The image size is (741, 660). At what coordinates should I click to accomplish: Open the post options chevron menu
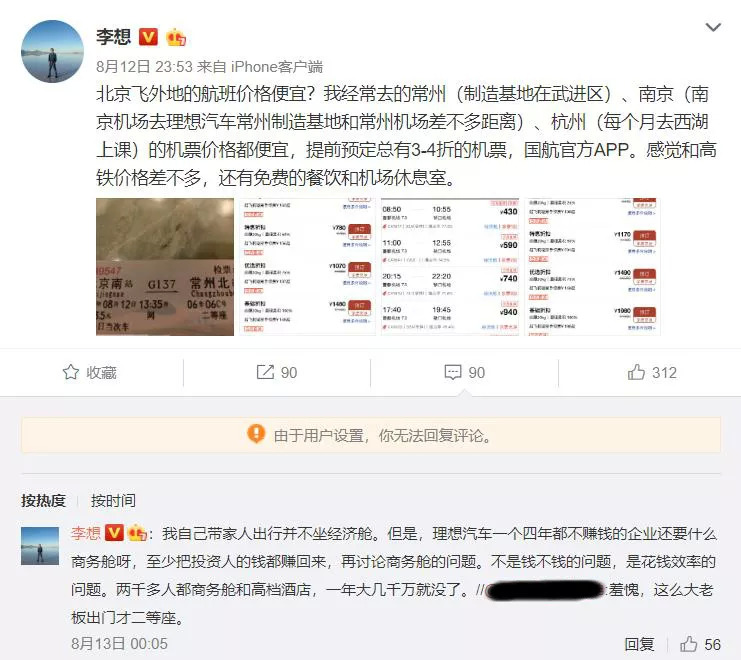click(713, 27)
